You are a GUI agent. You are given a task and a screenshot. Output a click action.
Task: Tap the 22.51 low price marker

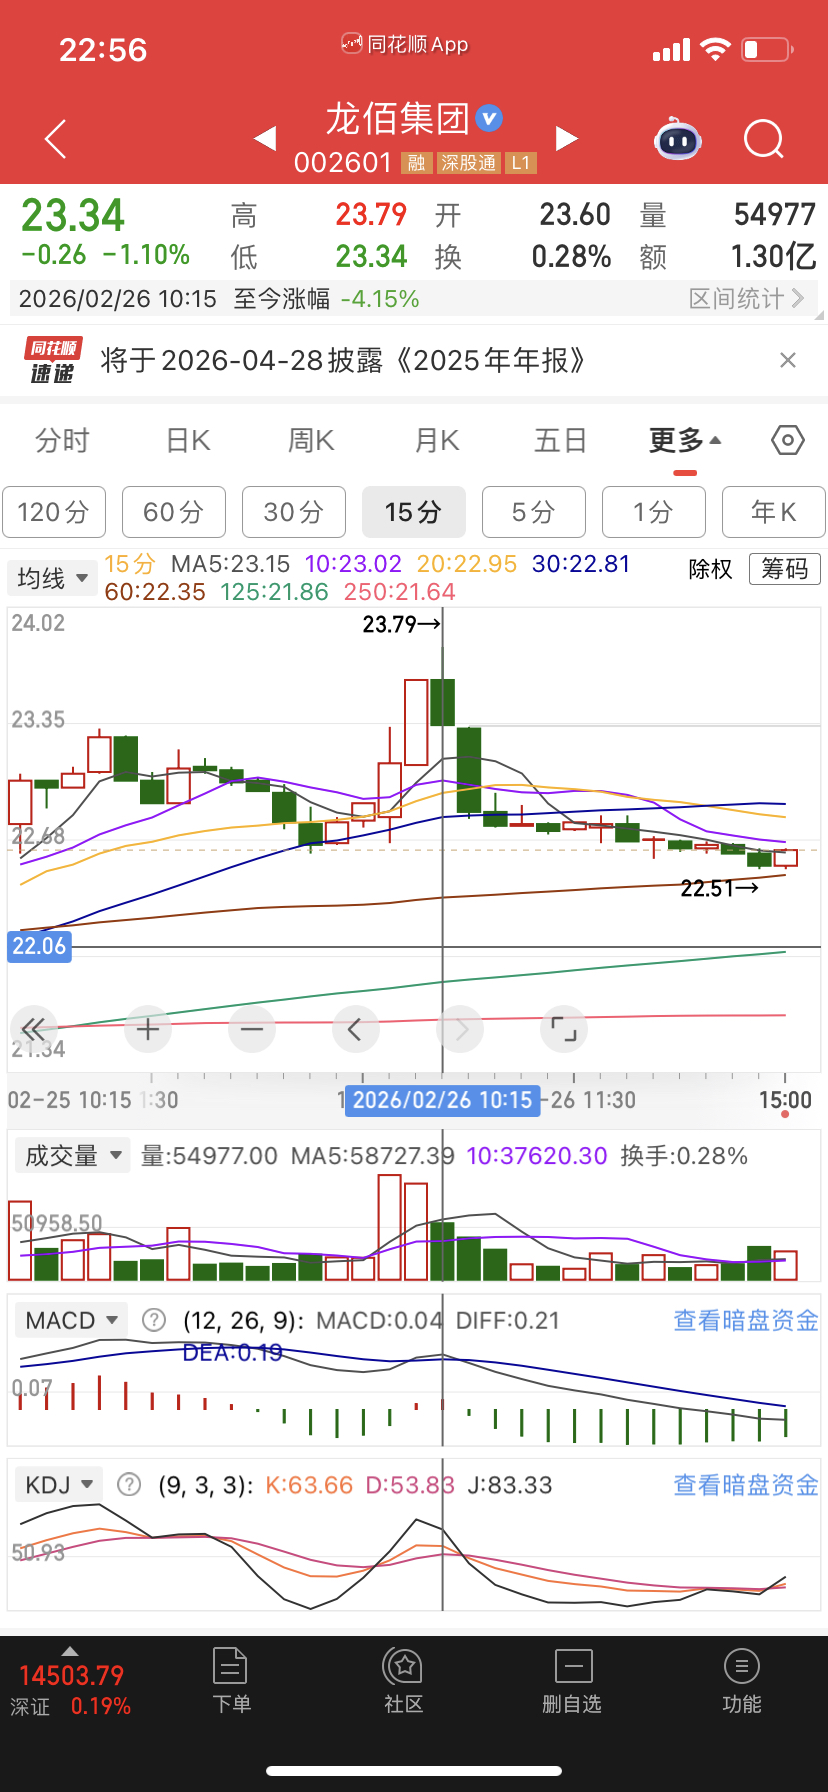pos(719,888)
